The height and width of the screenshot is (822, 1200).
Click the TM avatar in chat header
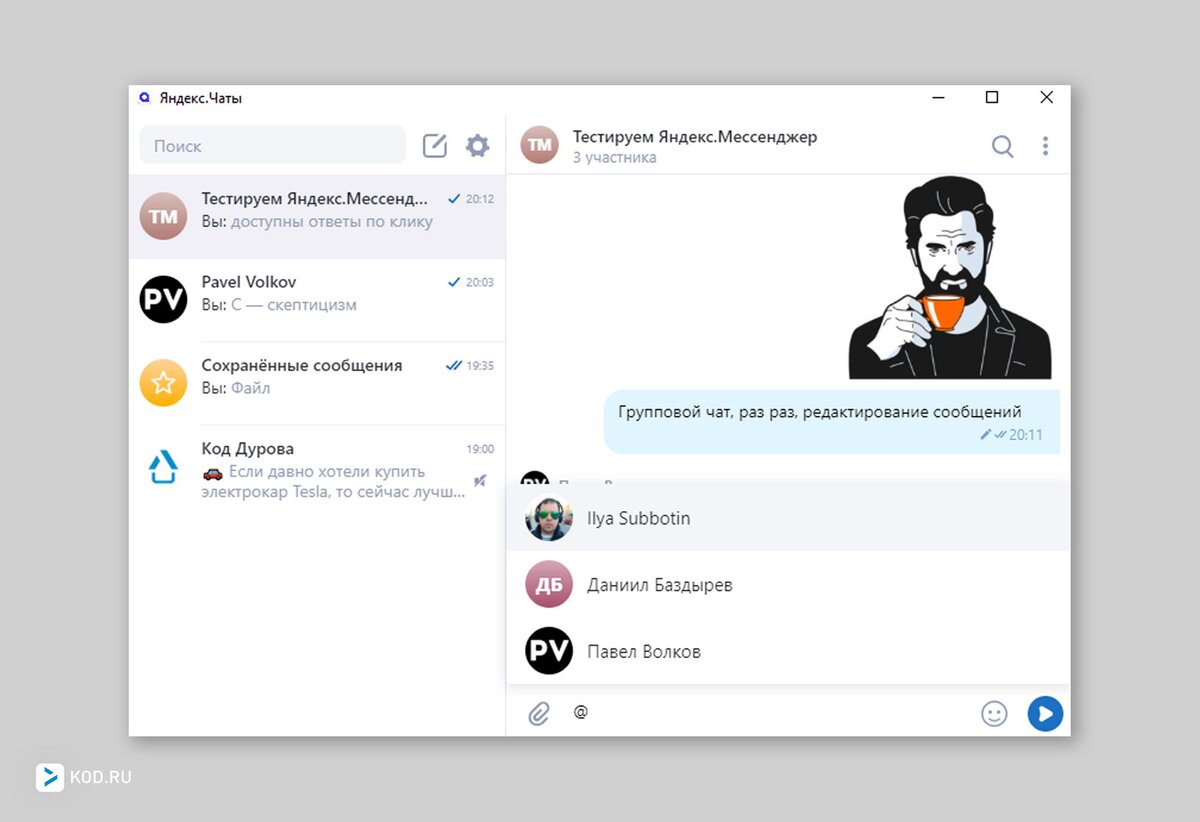click(x=540, y=145)
